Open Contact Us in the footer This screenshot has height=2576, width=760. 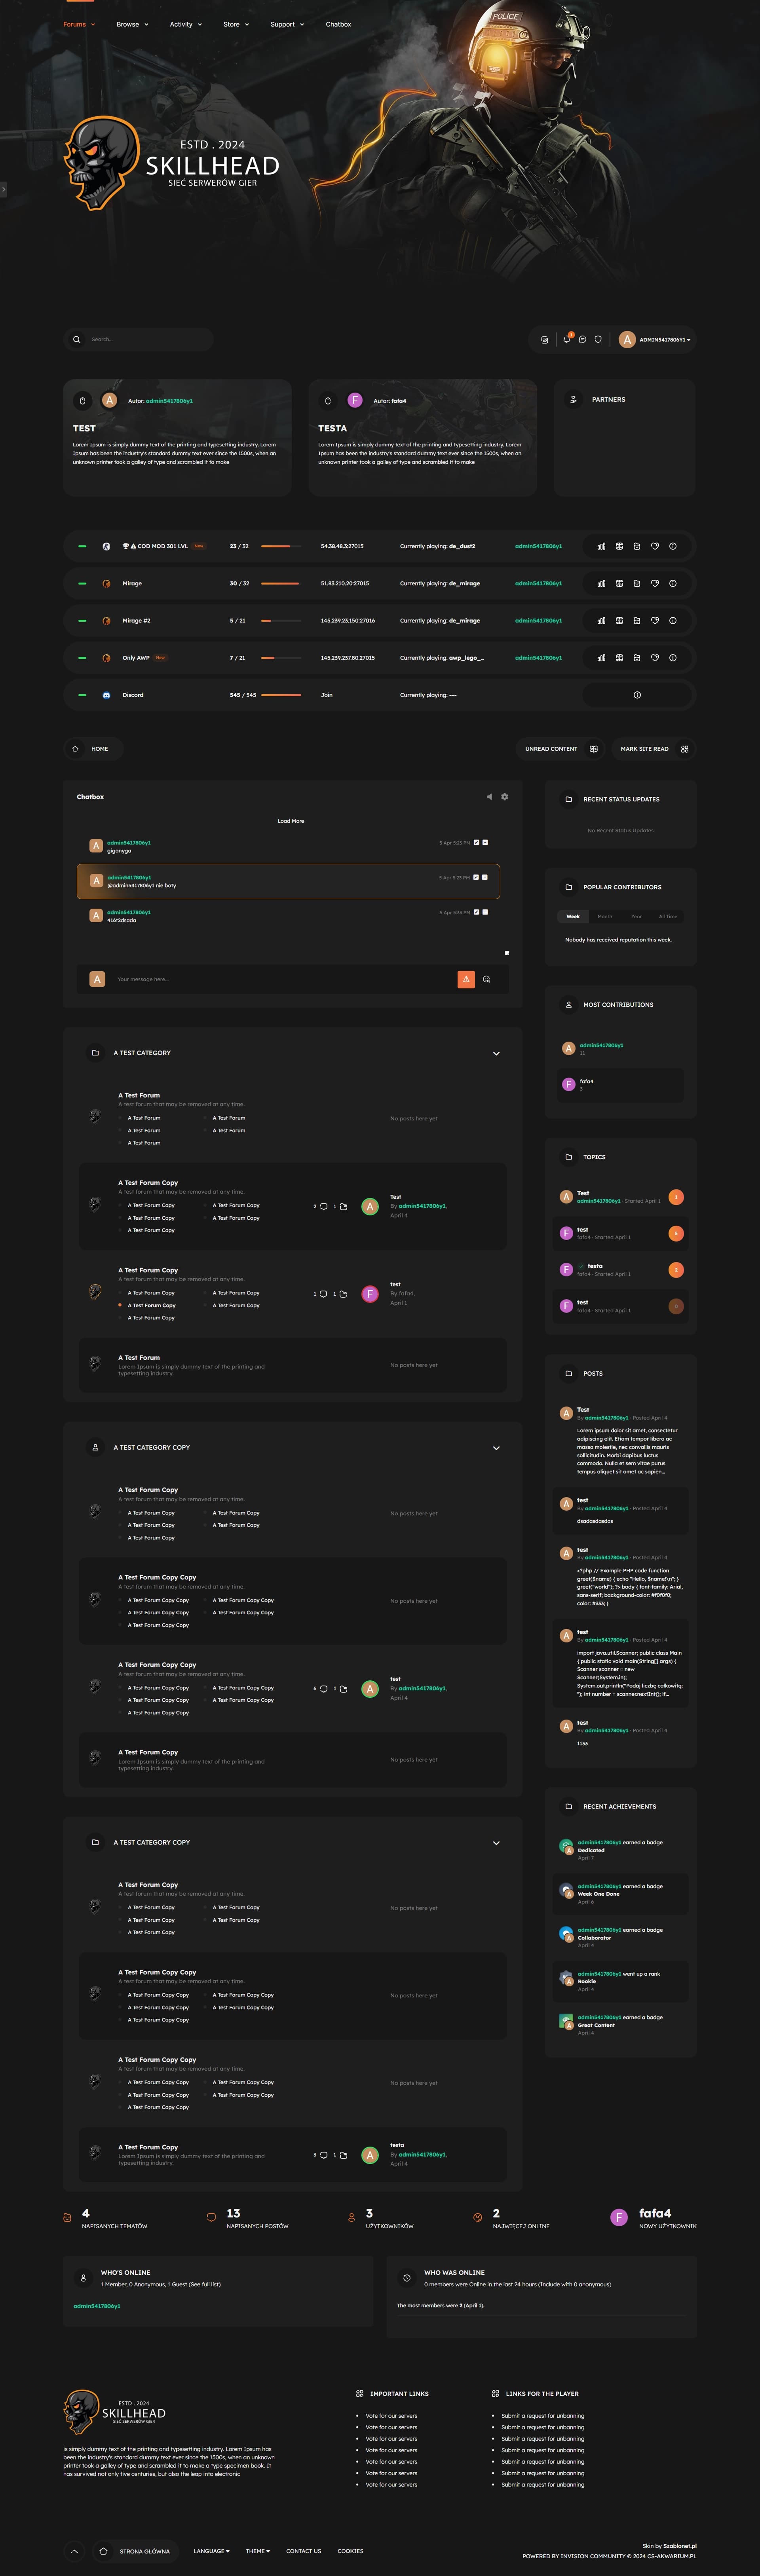pos(304,2551)
